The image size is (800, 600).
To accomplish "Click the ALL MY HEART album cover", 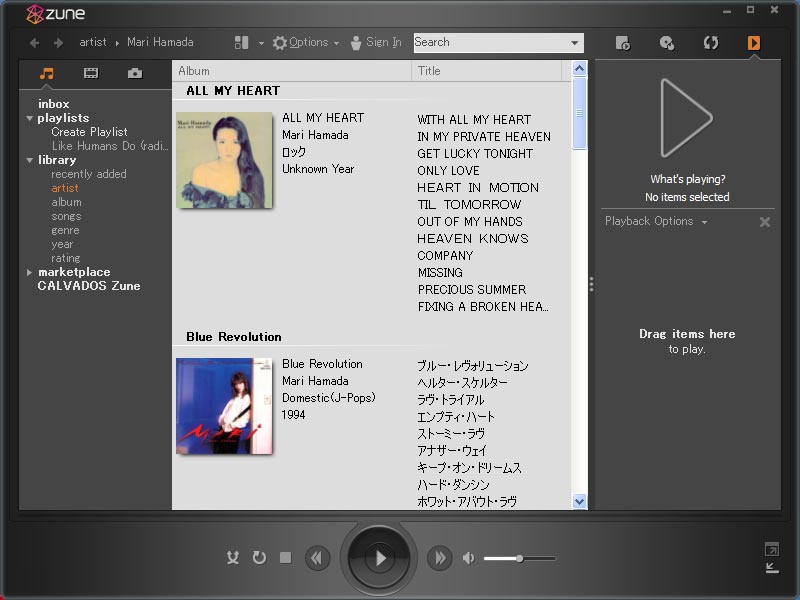I will 224,160.
